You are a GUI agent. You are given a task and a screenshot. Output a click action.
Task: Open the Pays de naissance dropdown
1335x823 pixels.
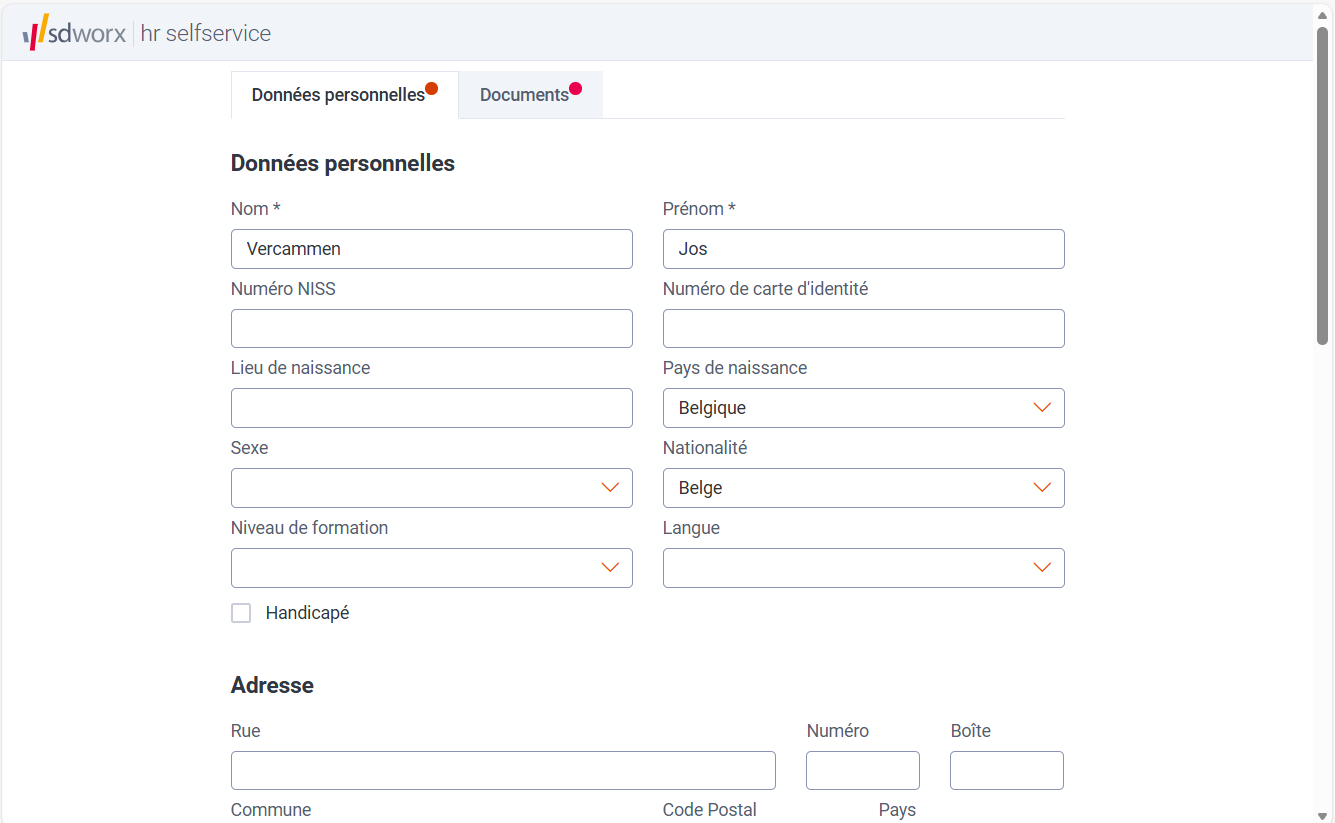pyautogui.click(x=863, y=408)
